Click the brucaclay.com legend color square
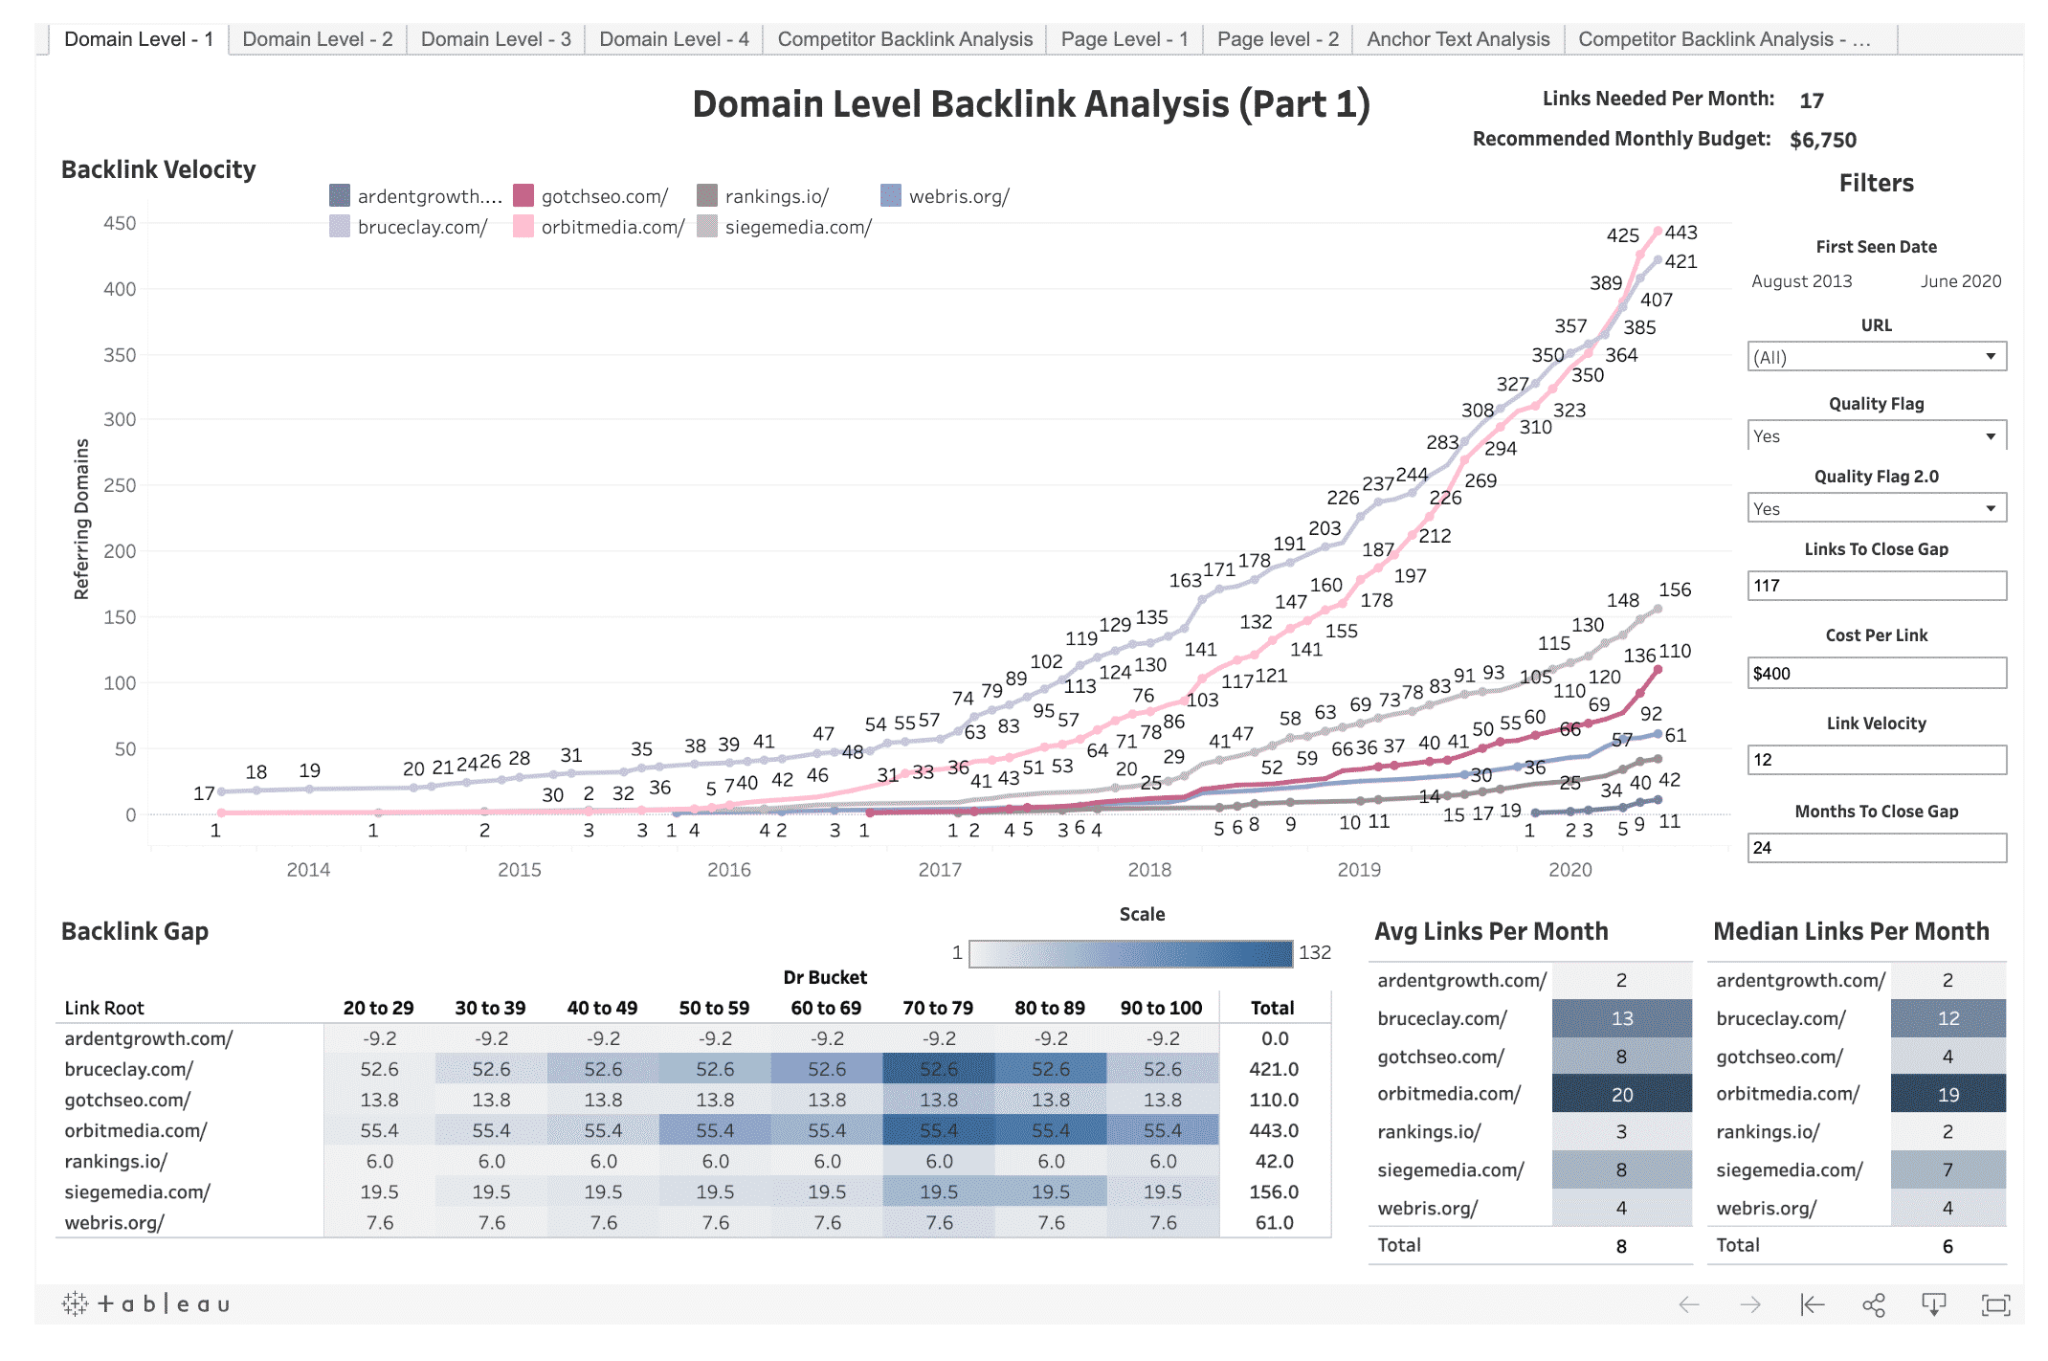 point(341,228)
